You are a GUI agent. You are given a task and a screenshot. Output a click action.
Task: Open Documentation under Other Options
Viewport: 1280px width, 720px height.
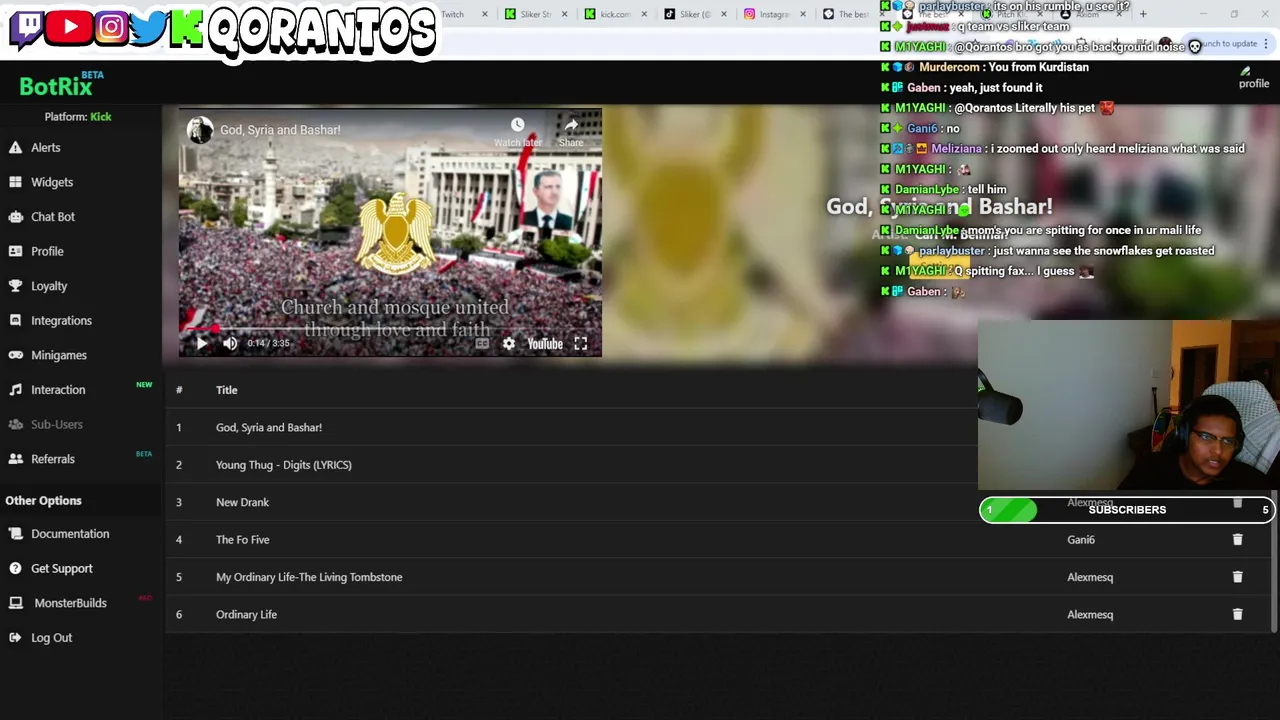click(69, 534)
